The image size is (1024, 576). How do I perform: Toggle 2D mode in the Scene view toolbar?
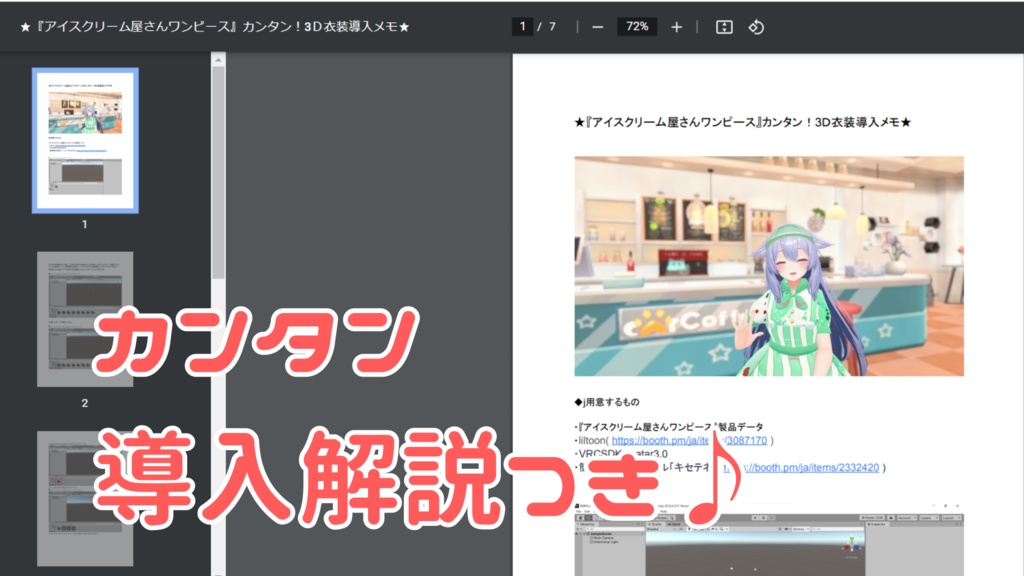pos(689,528)
